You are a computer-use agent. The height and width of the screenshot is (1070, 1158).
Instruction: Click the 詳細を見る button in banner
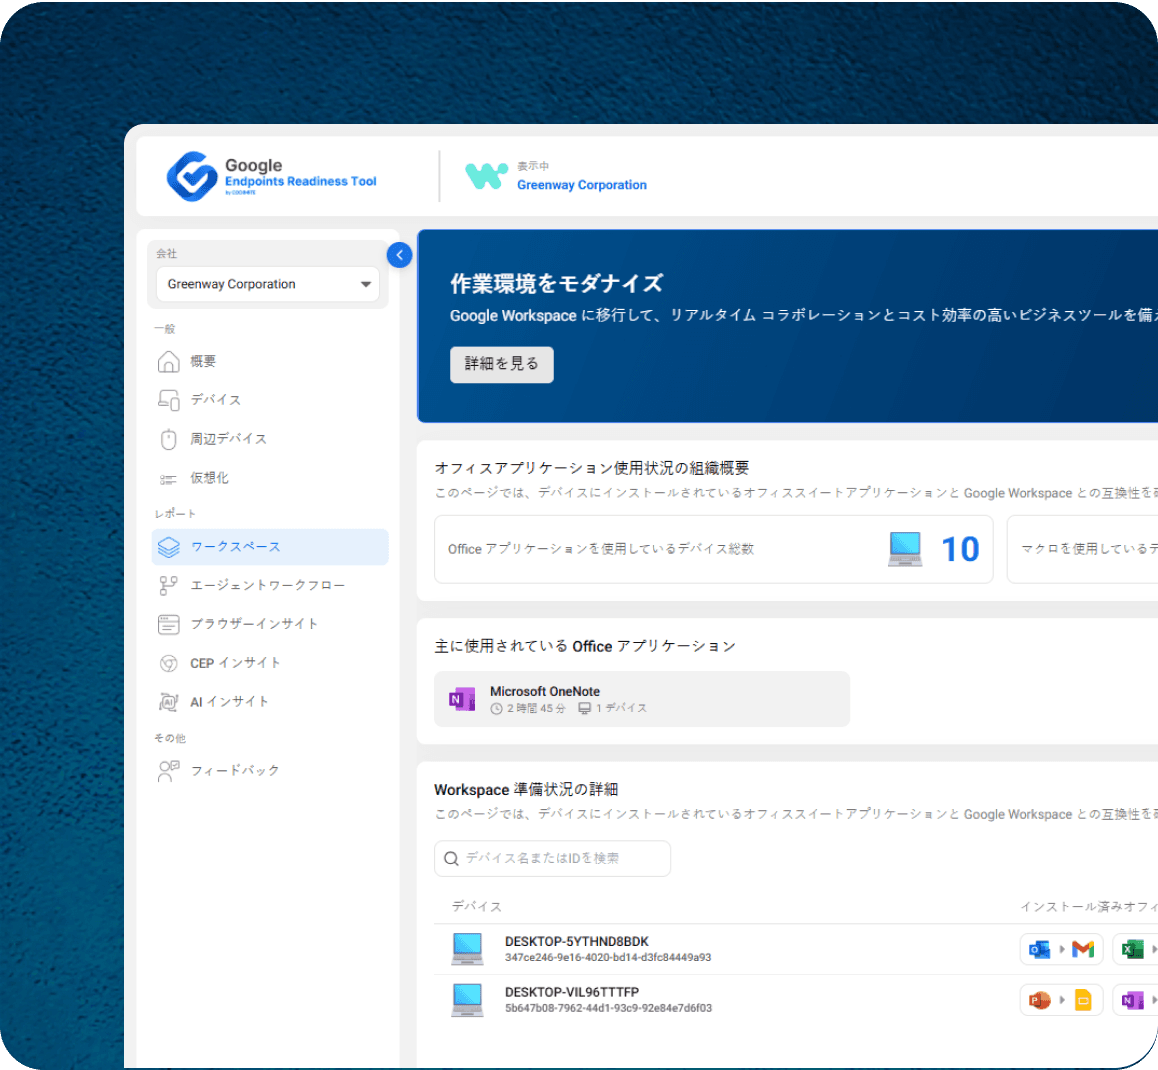click(501, 365)
